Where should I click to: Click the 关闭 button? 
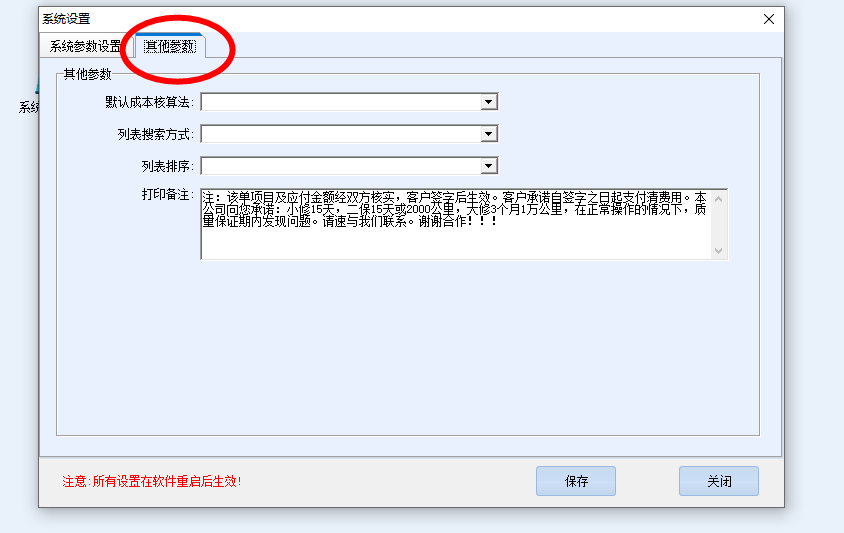point(719,481)
